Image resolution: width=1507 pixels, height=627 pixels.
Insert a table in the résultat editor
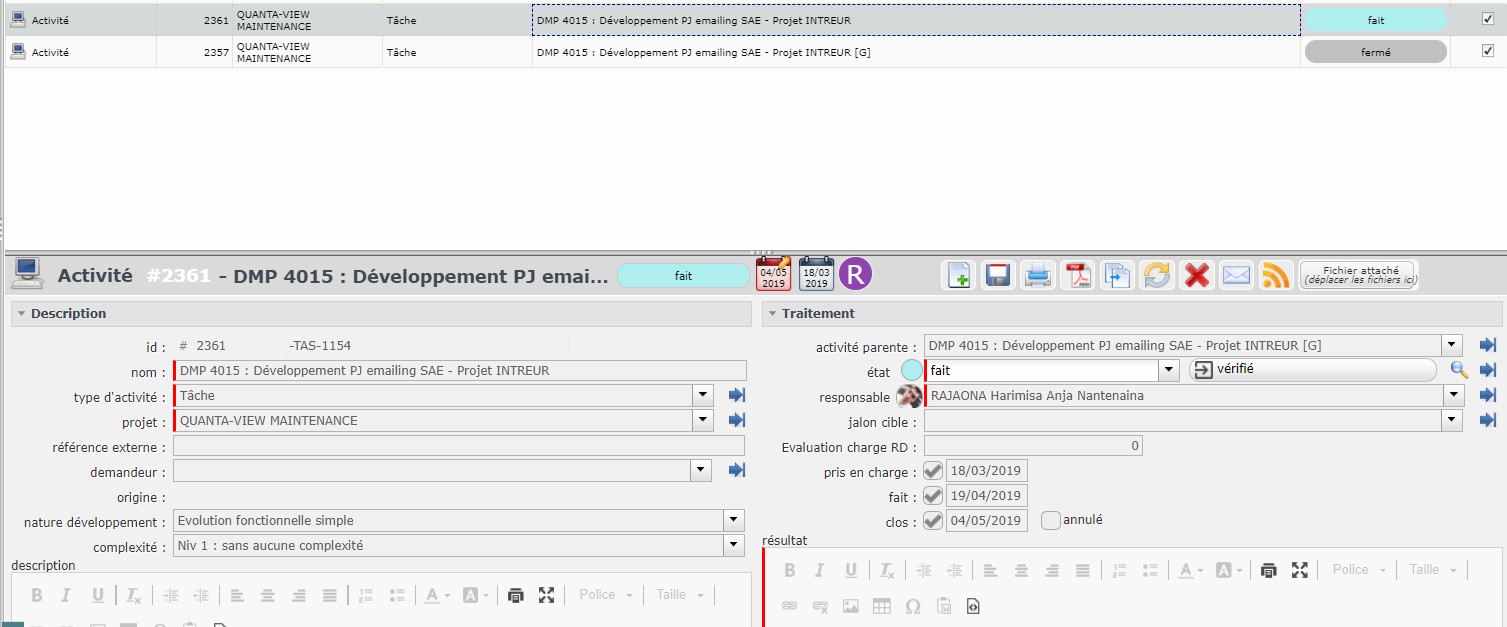881,606
